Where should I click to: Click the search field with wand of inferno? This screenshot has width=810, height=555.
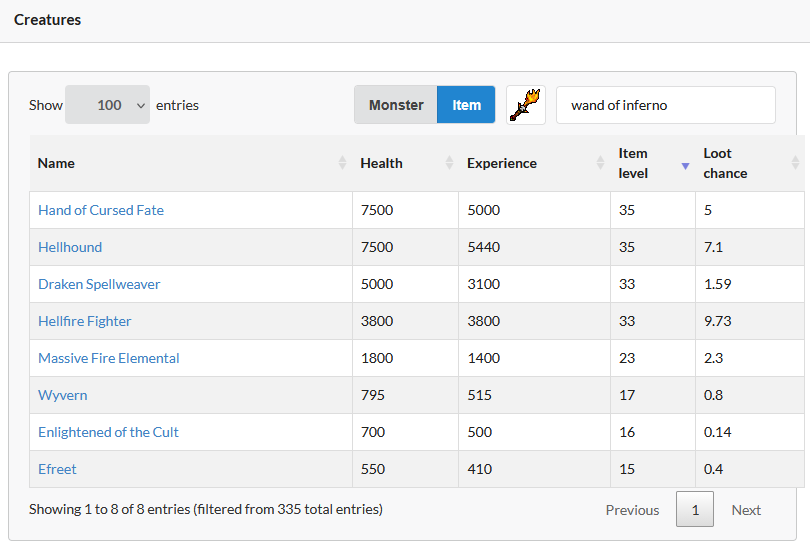coord(665,105)
